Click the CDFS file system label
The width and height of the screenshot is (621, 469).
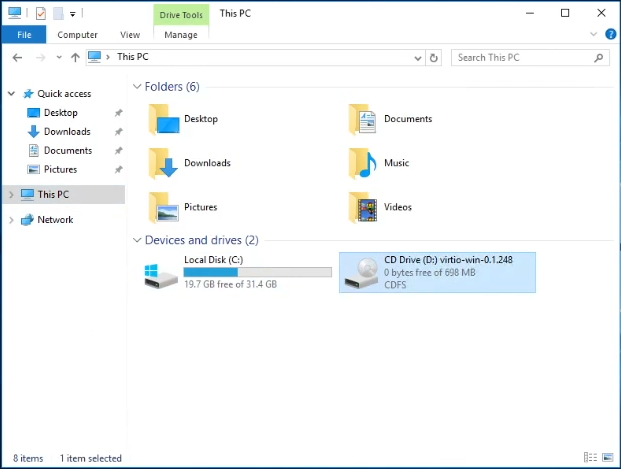[395, 285]
